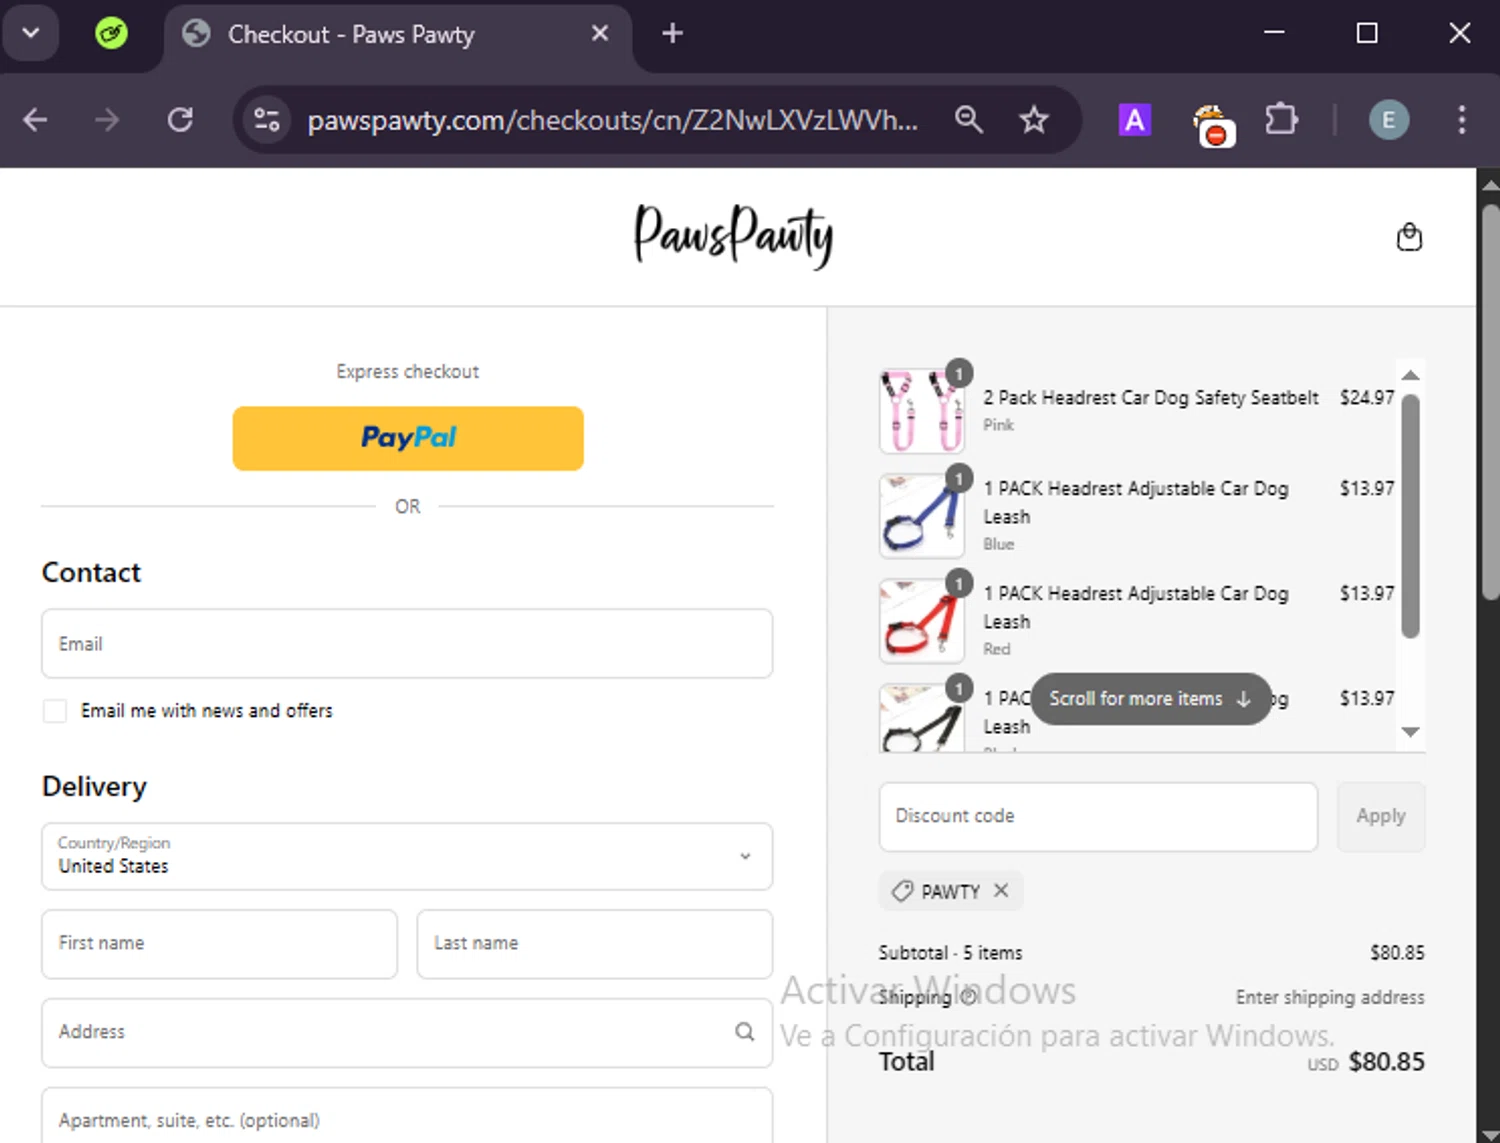Expand the Country/Region dropdown

click(407, 856)
